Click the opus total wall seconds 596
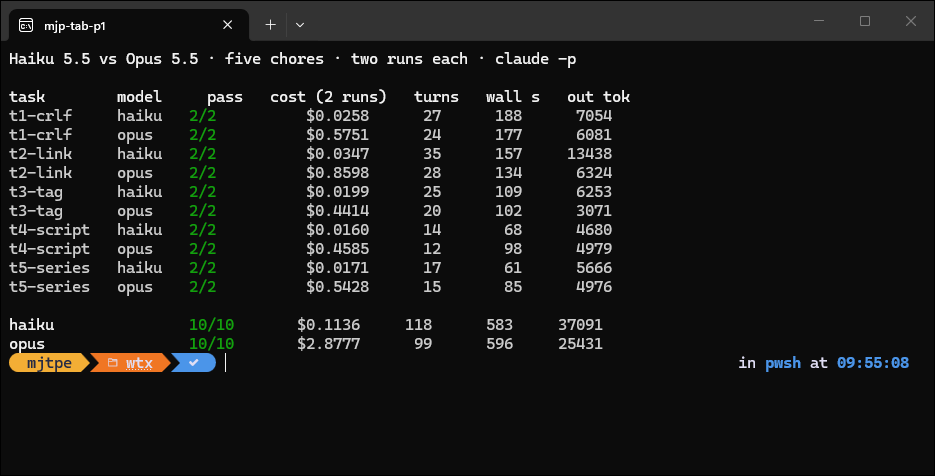 [499, 344]
